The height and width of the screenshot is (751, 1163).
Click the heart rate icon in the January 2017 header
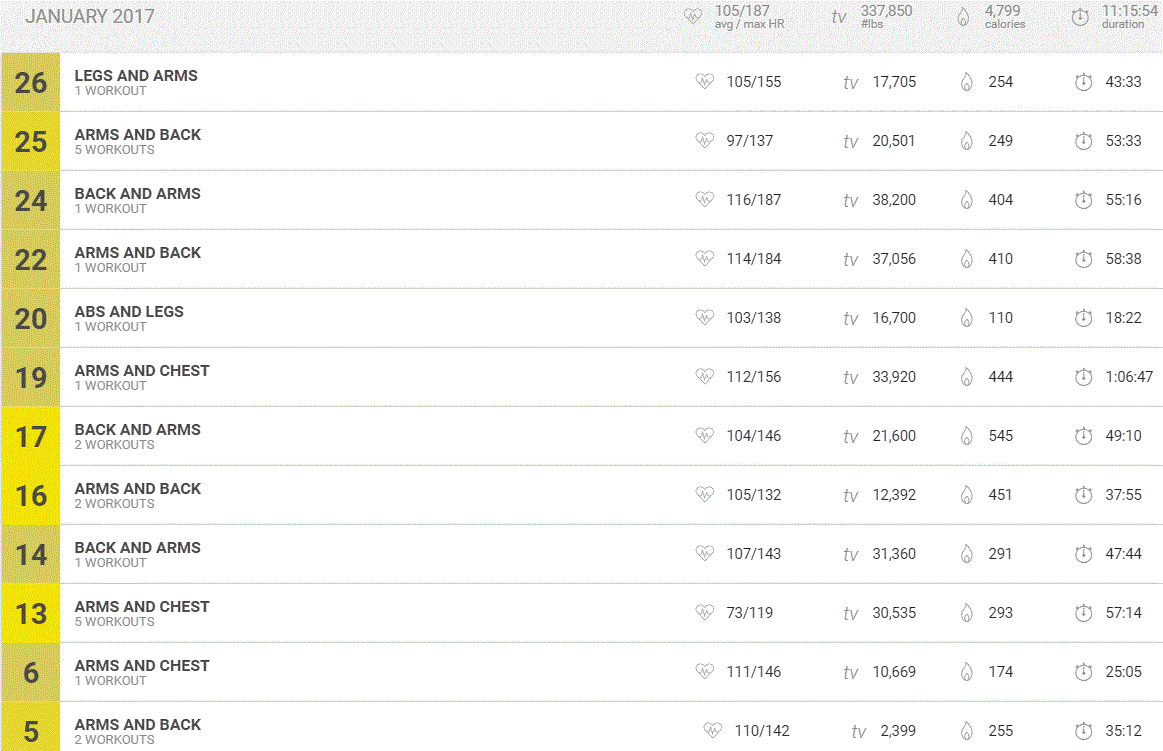pos(693,17)
